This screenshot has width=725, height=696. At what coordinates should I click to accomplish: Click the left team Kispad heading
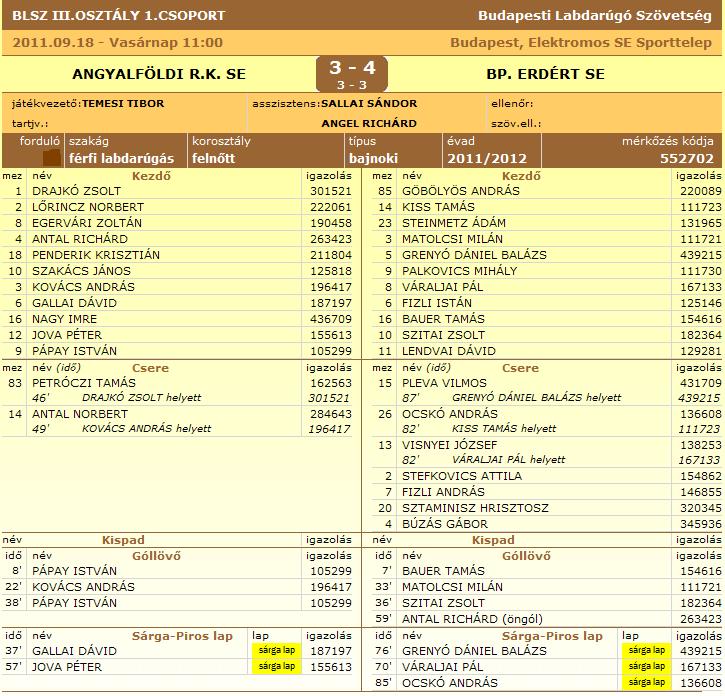[123, 540]
